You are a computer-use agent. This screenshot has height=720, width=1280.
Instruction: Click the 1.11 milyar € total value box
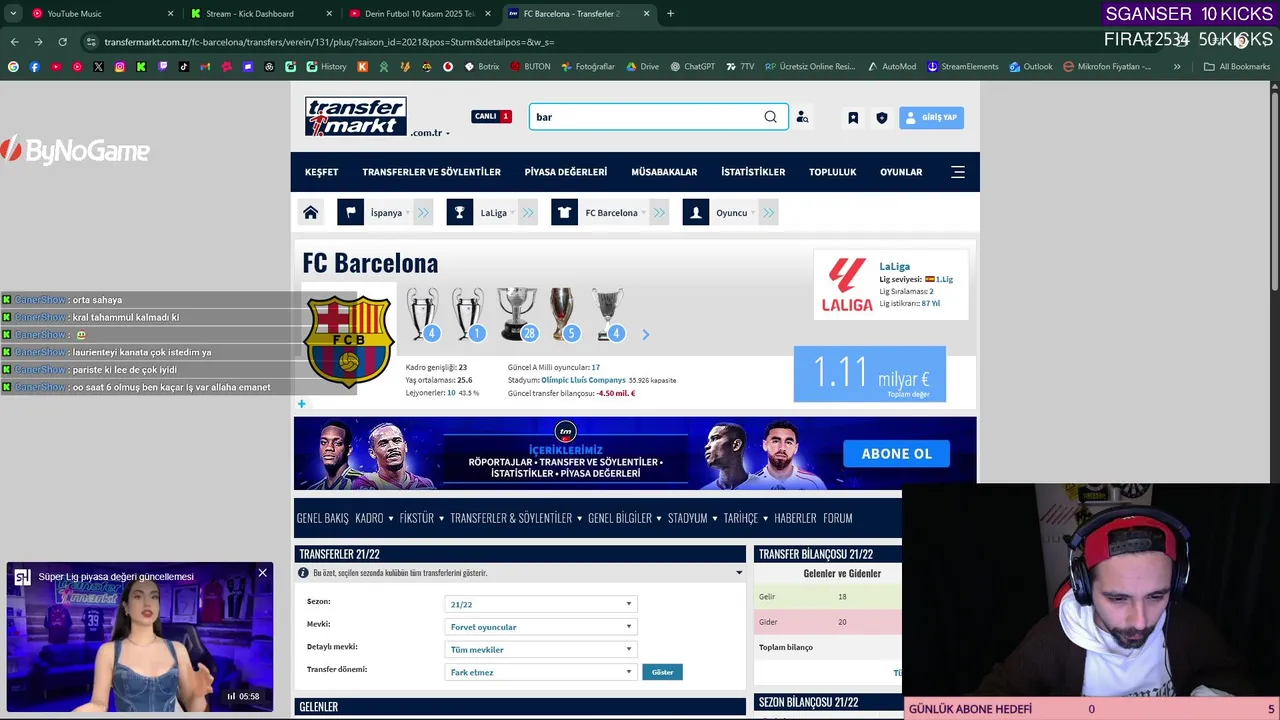(869, 374)
